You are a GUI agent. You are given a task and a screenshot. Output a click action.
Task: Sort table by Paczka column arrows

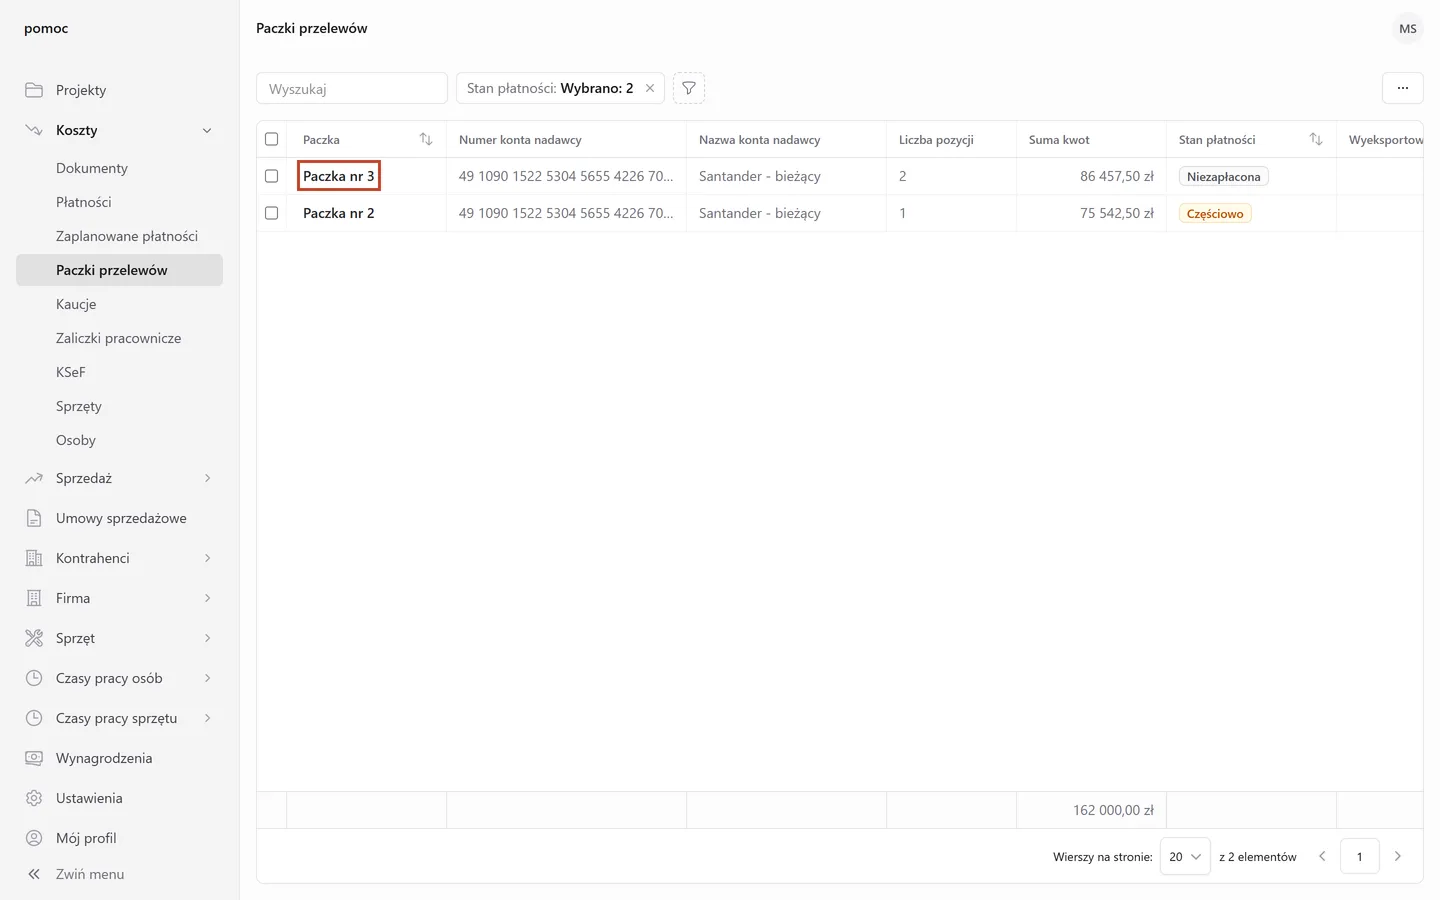[x=426, y=139]
